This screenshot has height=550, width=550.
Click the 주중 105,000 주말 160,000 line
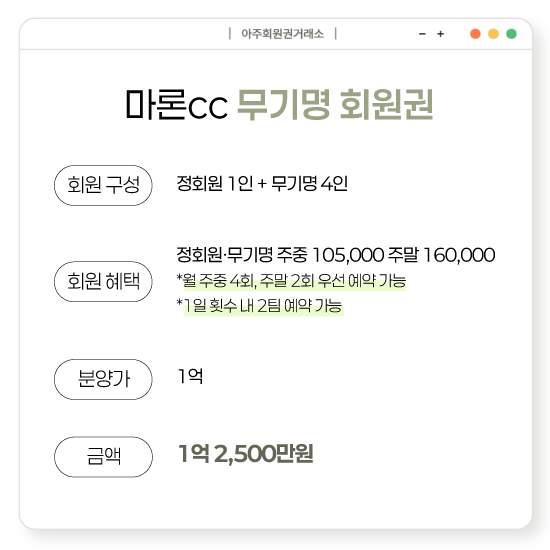coord(336,255)
